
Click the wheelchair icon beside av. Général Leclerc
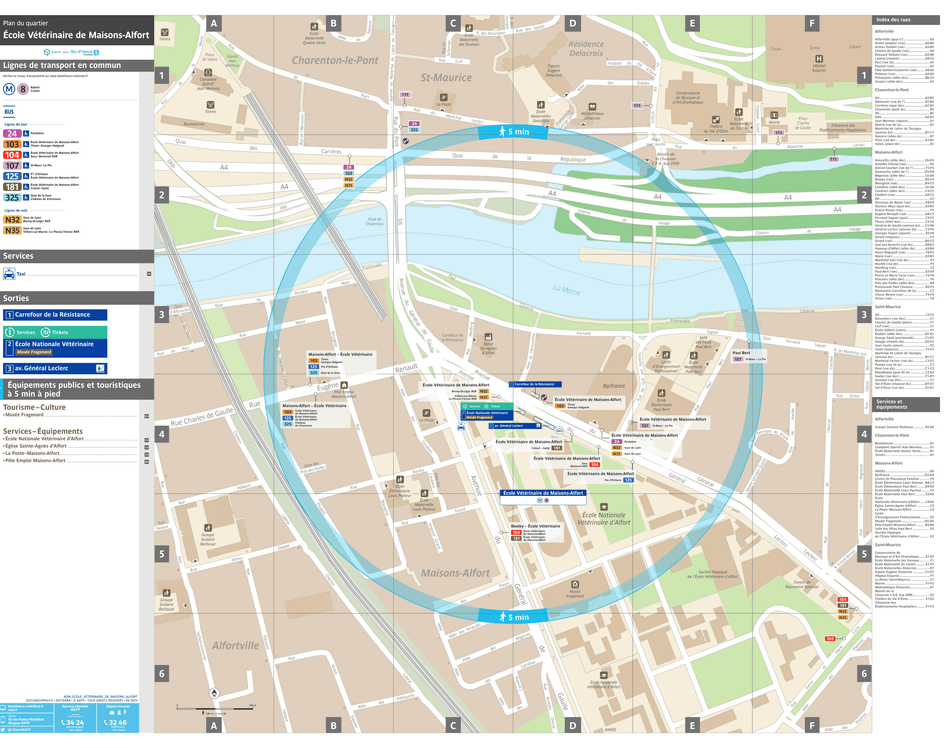coord(100,368)
